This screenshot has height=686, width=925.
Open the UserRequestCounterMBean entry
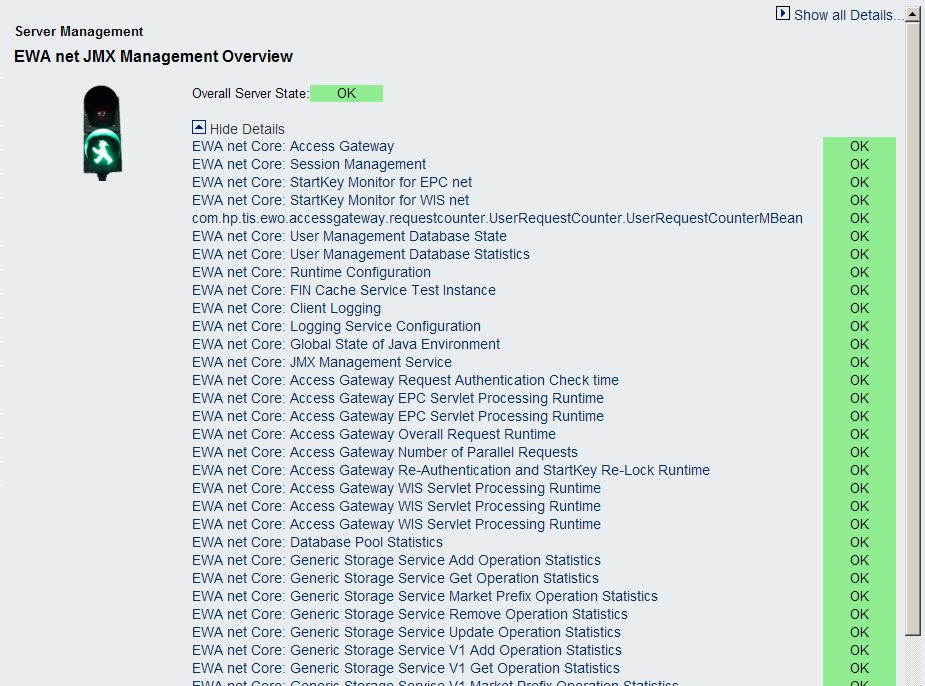pos(497,218)
